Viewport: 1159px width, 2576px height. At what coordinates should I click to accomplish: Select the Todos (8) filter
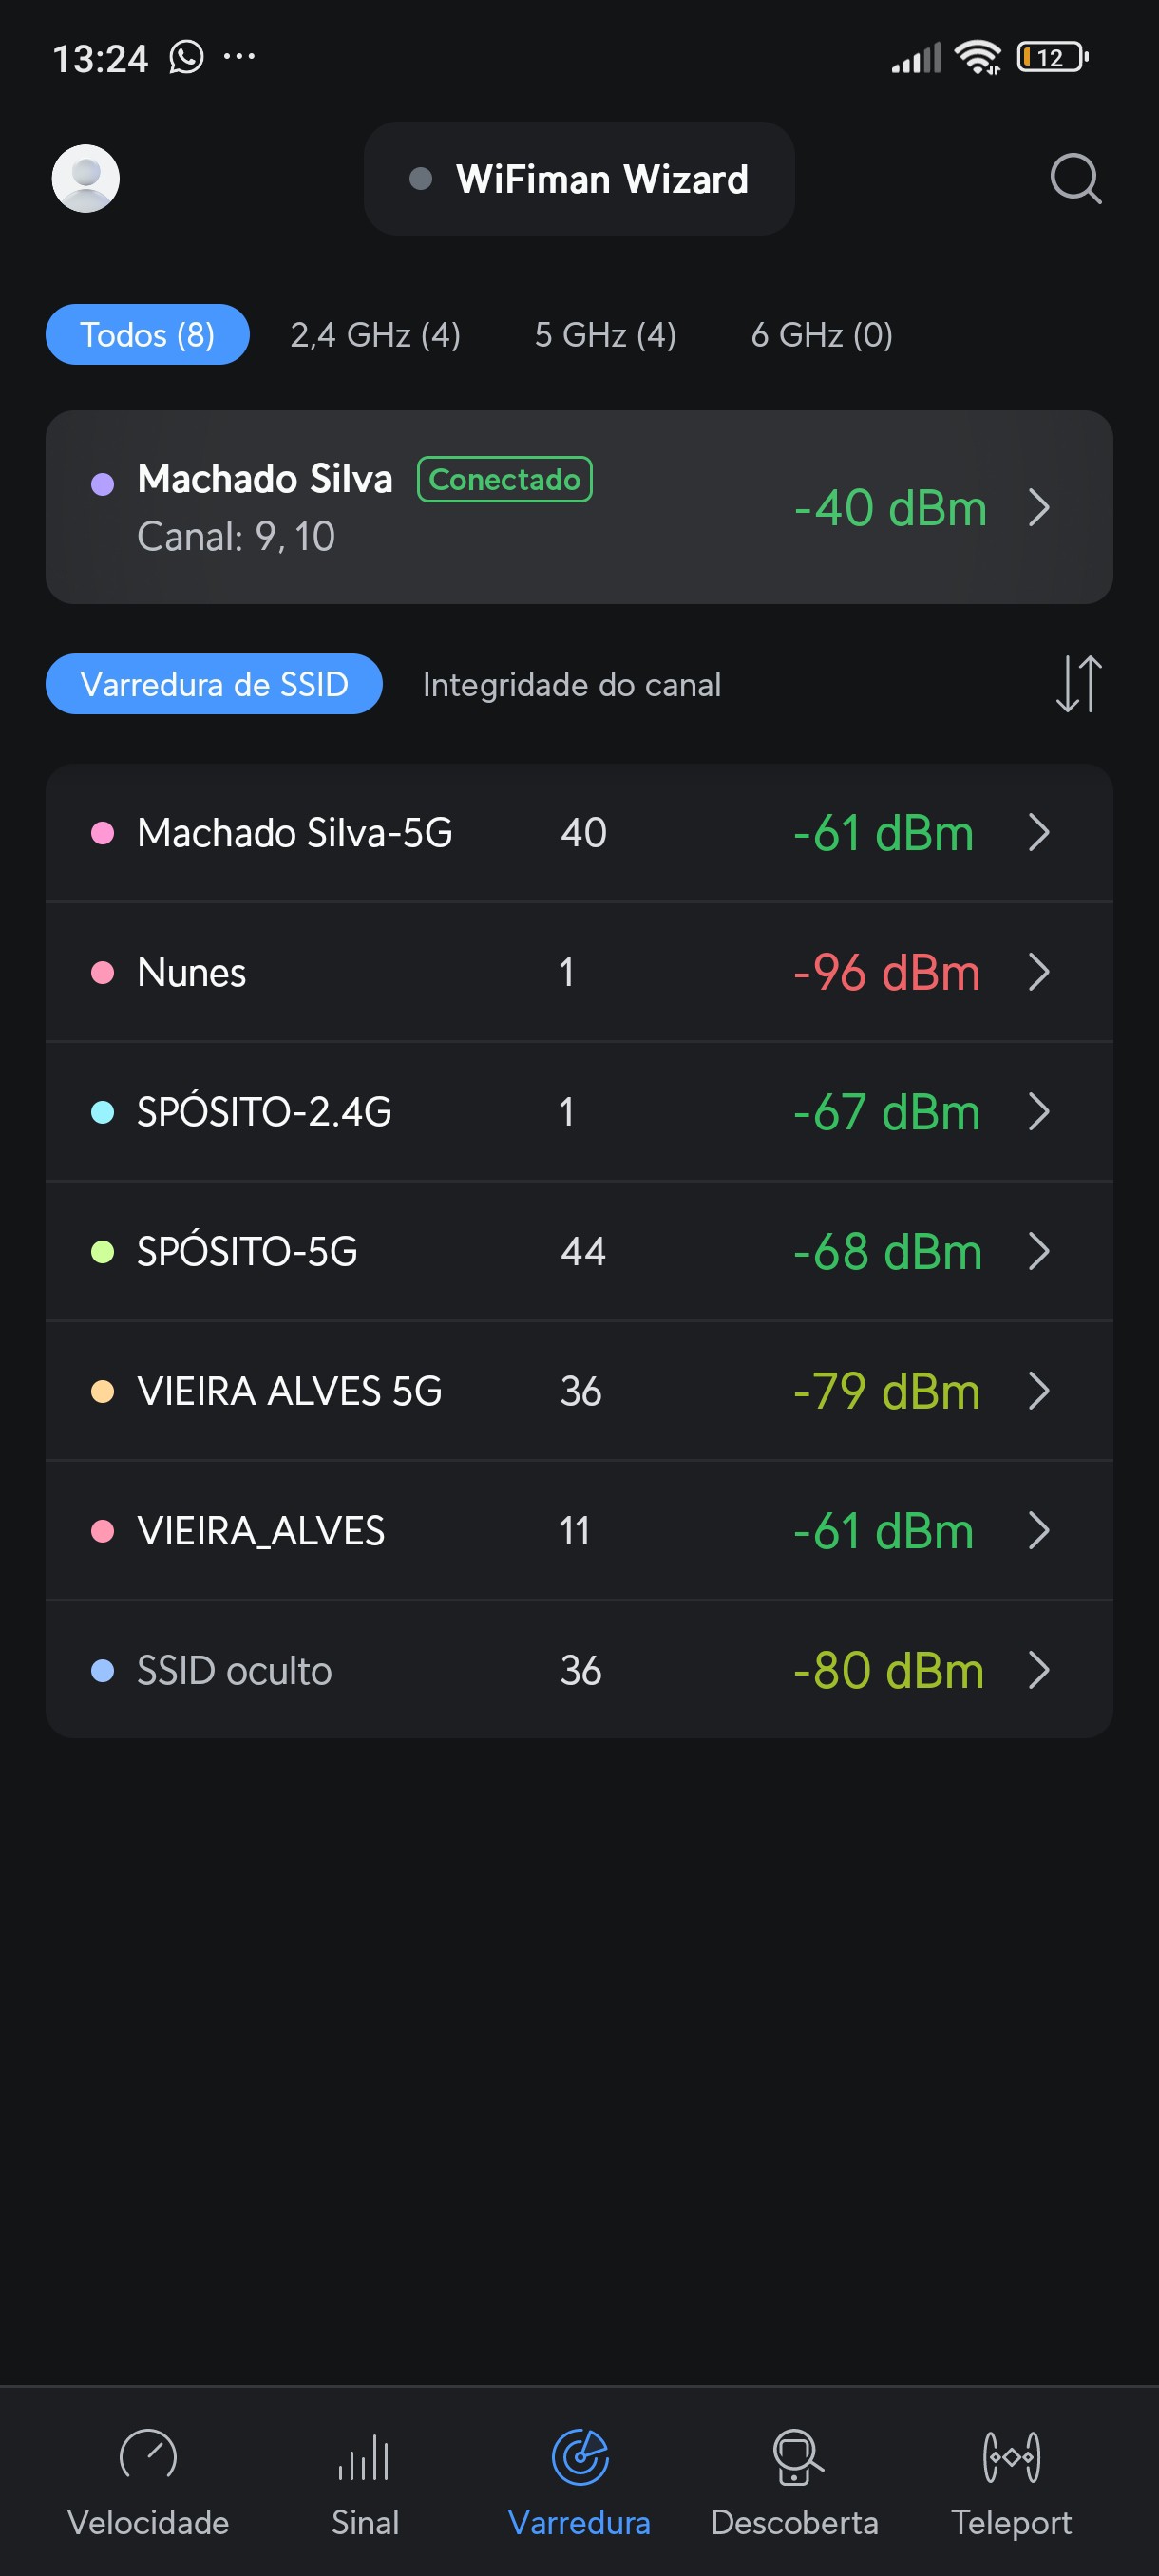(147, 335)
